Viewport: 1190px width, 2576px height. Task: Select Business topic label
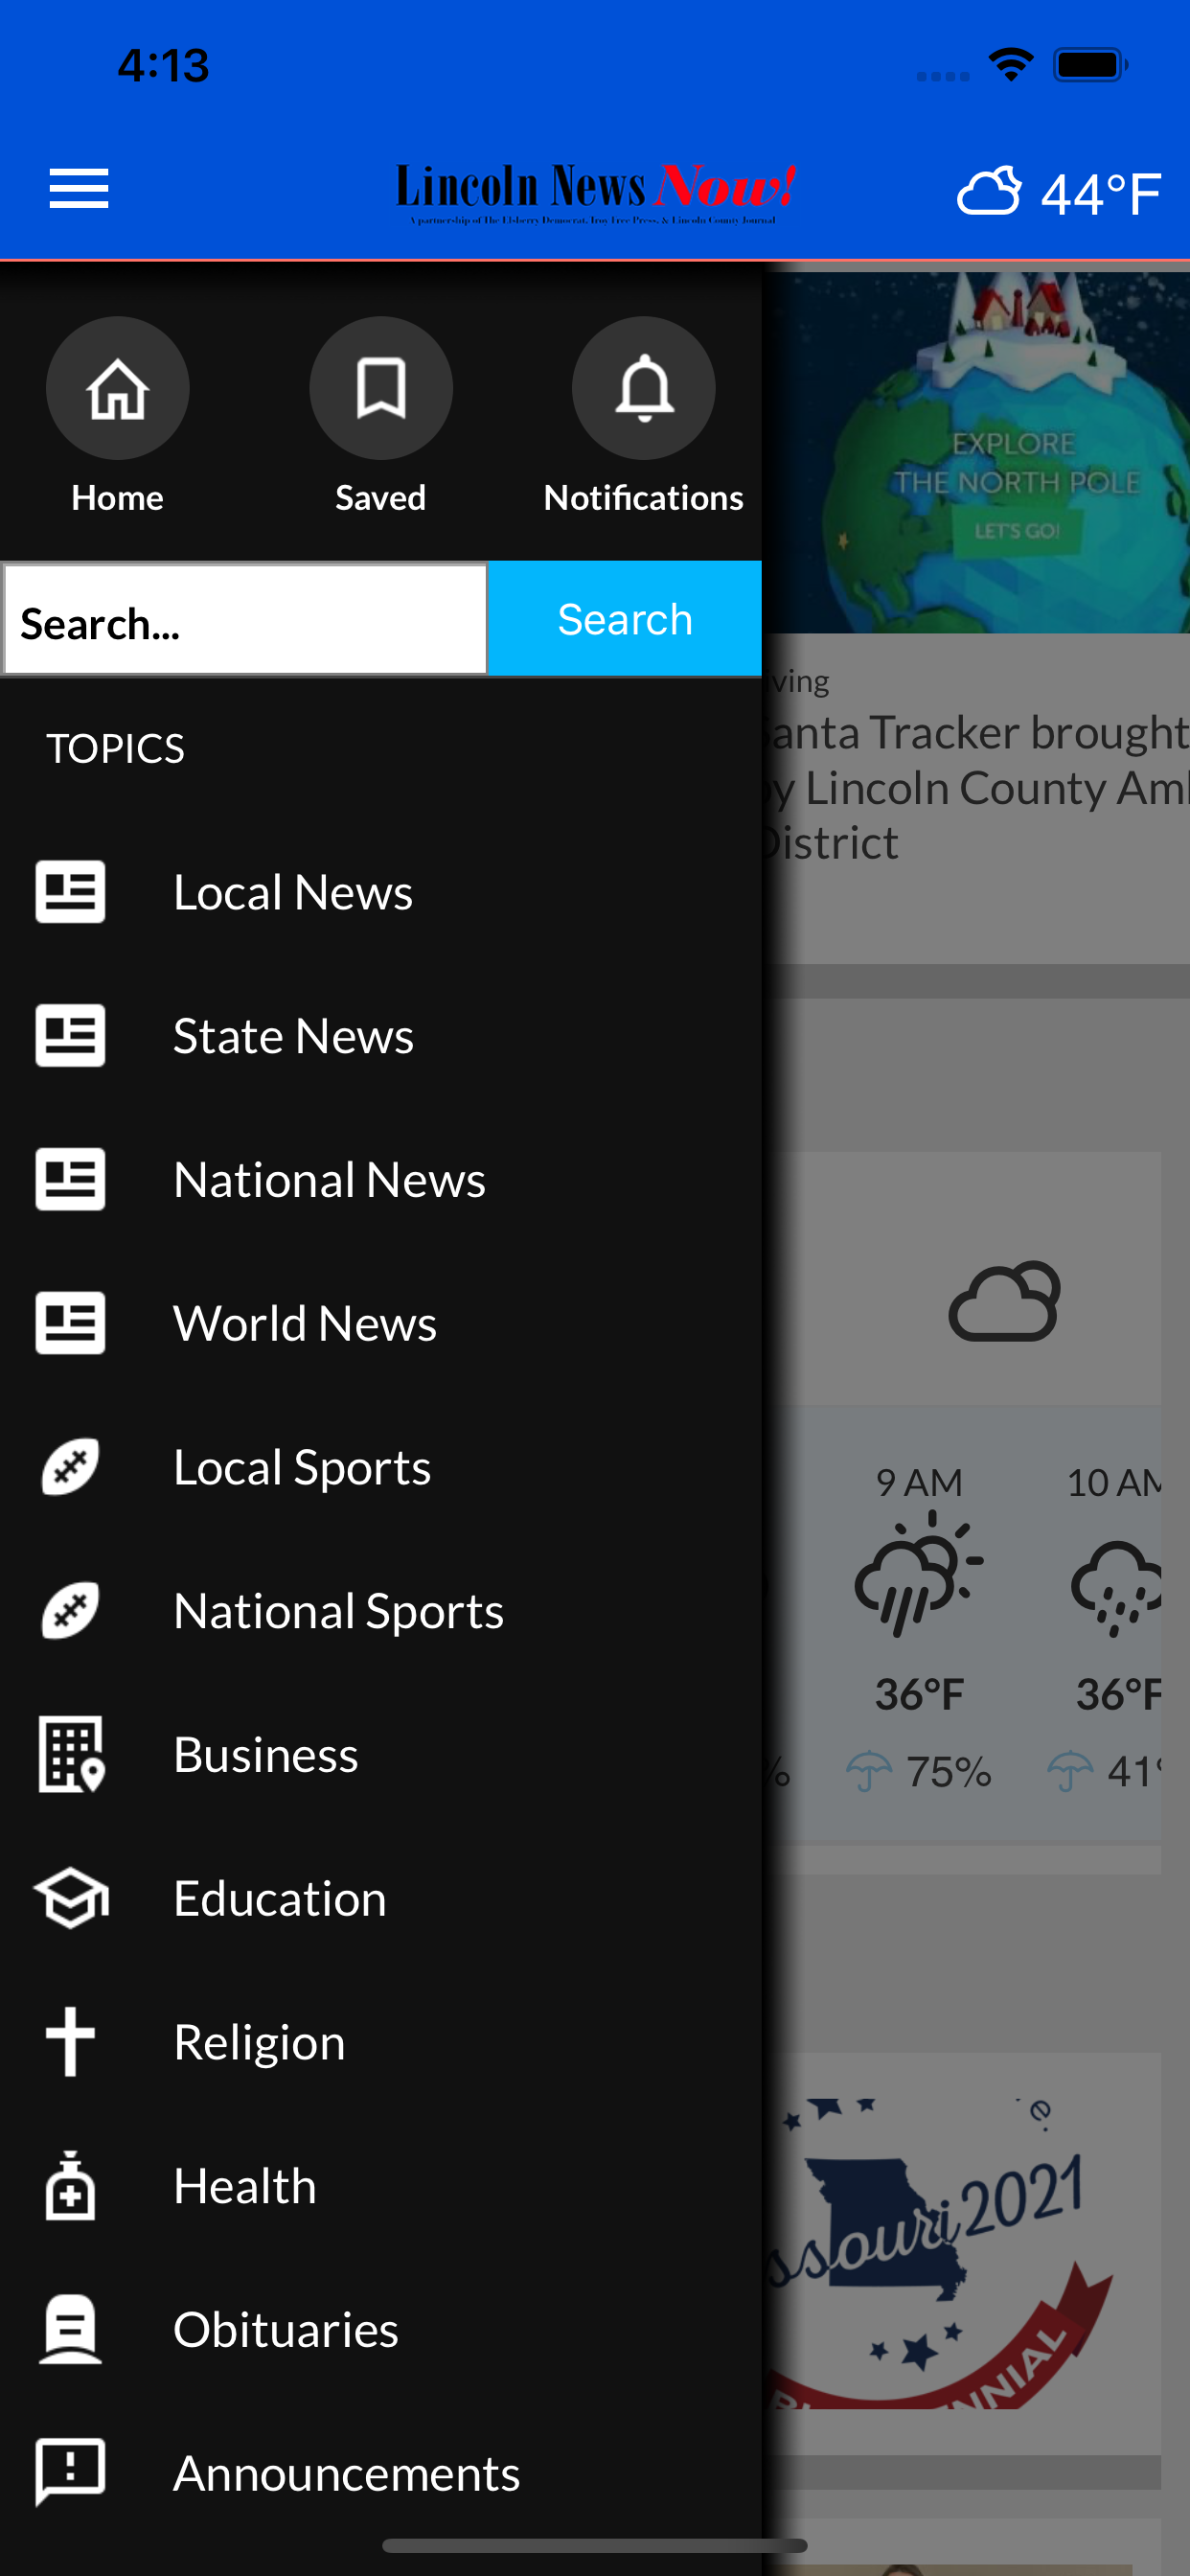click(266, 1755)
